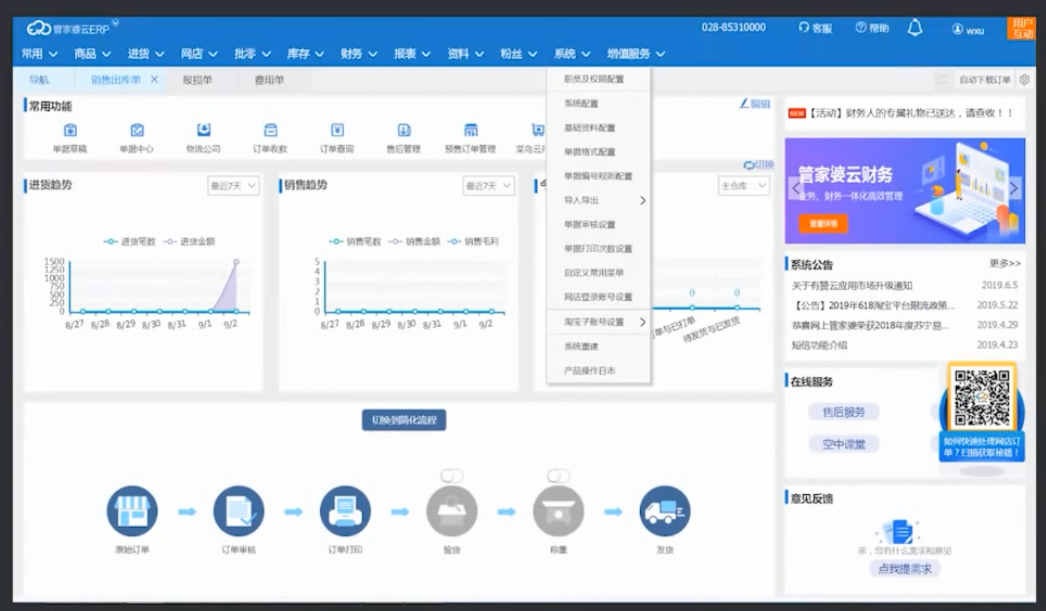Viewport: 1046px width, 611px height.
Task: Click the 发货 truck workflow icon
Action: (x=664, y=511)
